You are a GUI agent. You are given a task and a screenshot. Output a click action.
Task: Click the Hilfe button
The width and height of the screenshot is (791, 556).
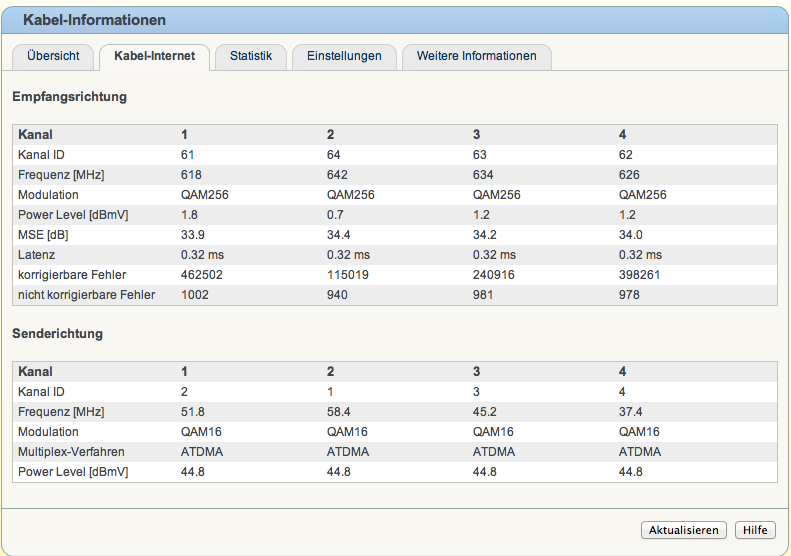(755, 530)
